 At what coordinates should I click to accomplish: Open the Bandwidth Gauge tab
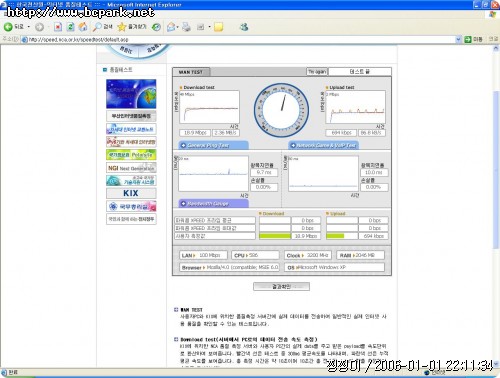(214, 204)
